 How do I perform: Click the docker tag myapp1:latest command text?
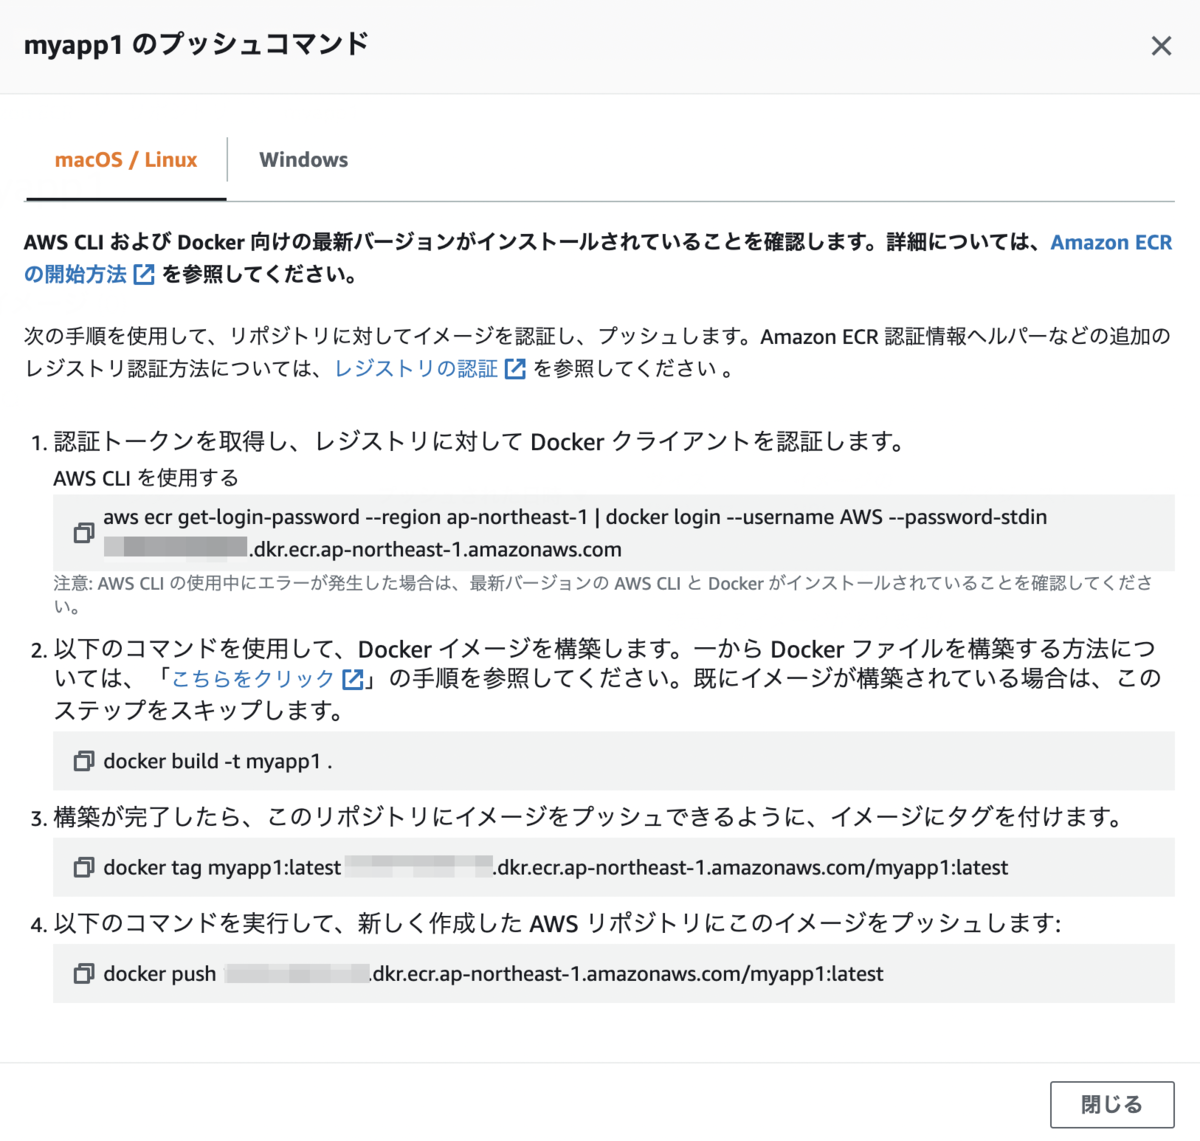556,868
